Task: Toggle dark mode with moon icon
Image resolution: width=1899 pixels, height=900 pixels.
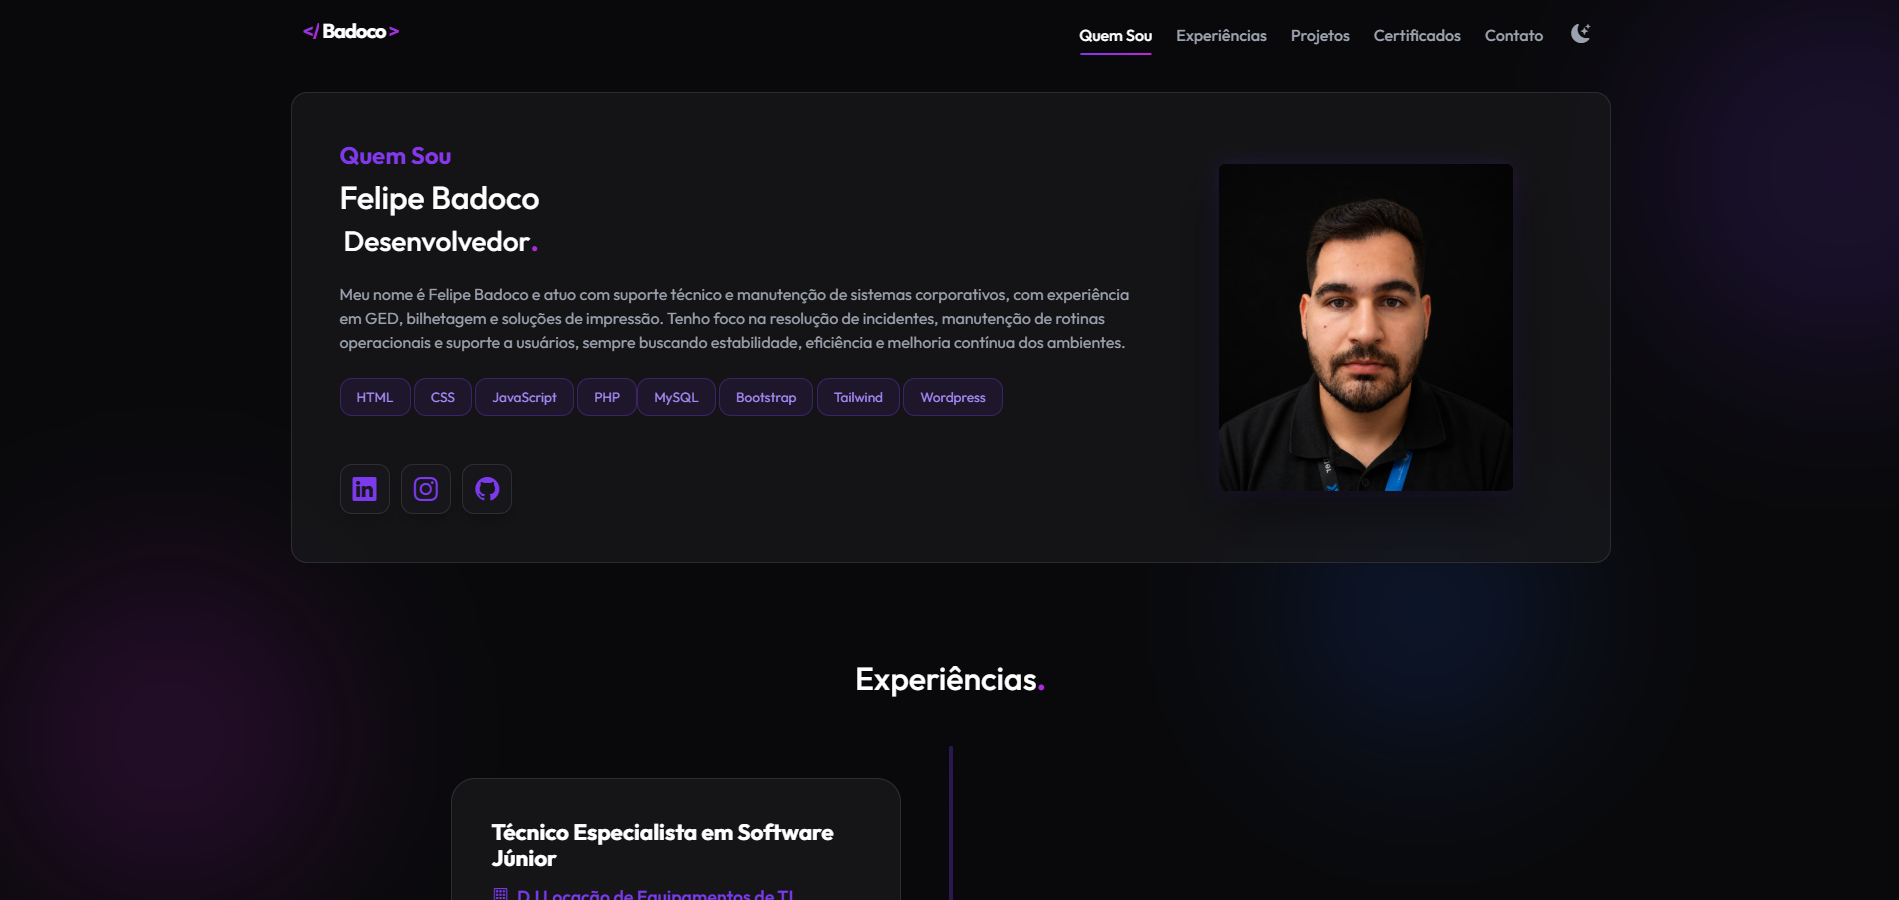Action: point(1580,34)
